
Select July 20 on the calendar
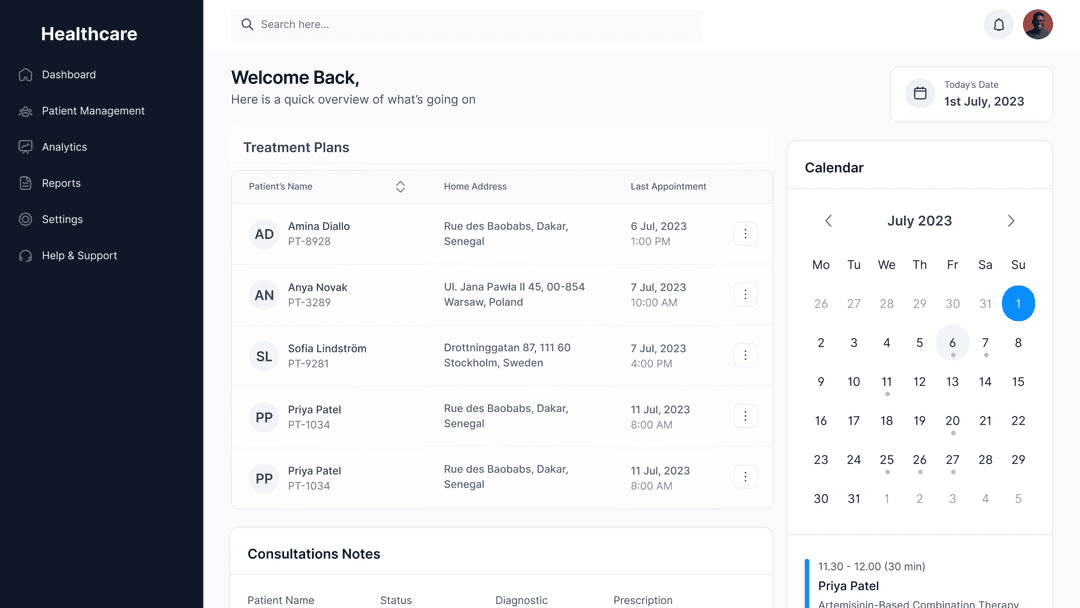tap(952, 421)
